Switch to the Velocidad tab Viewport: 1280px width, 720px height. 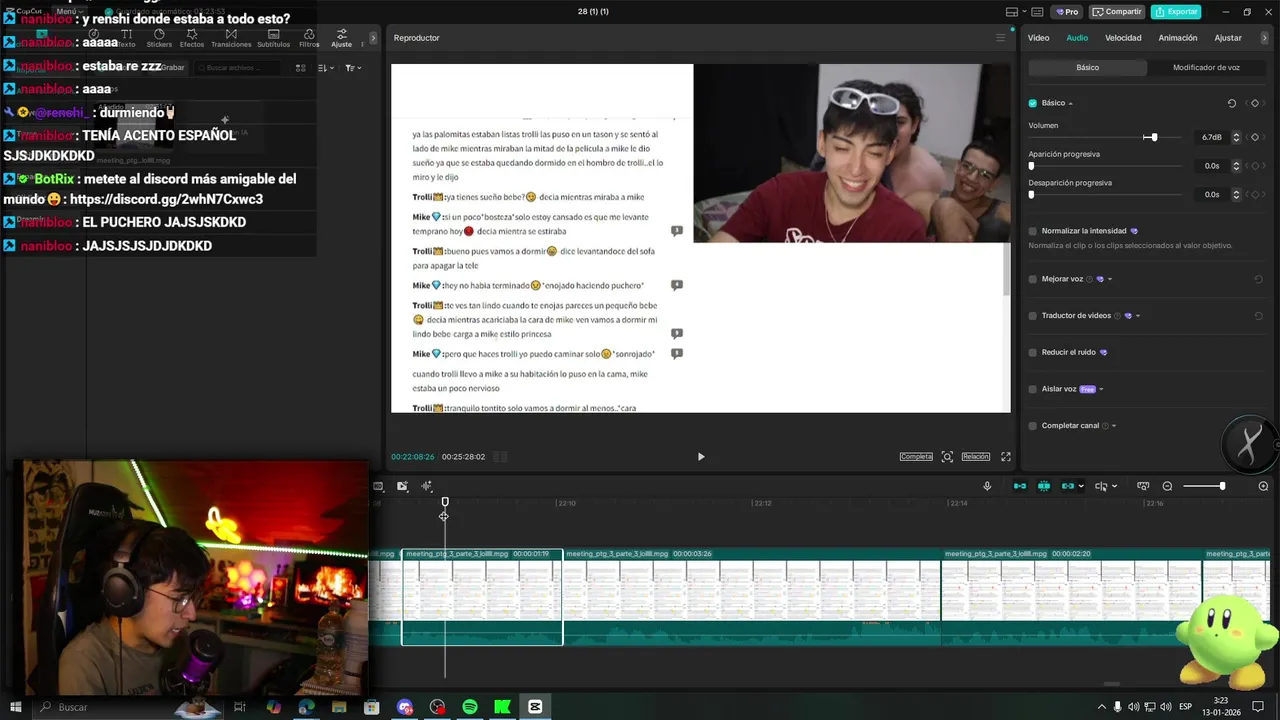tap(1123, 38)
